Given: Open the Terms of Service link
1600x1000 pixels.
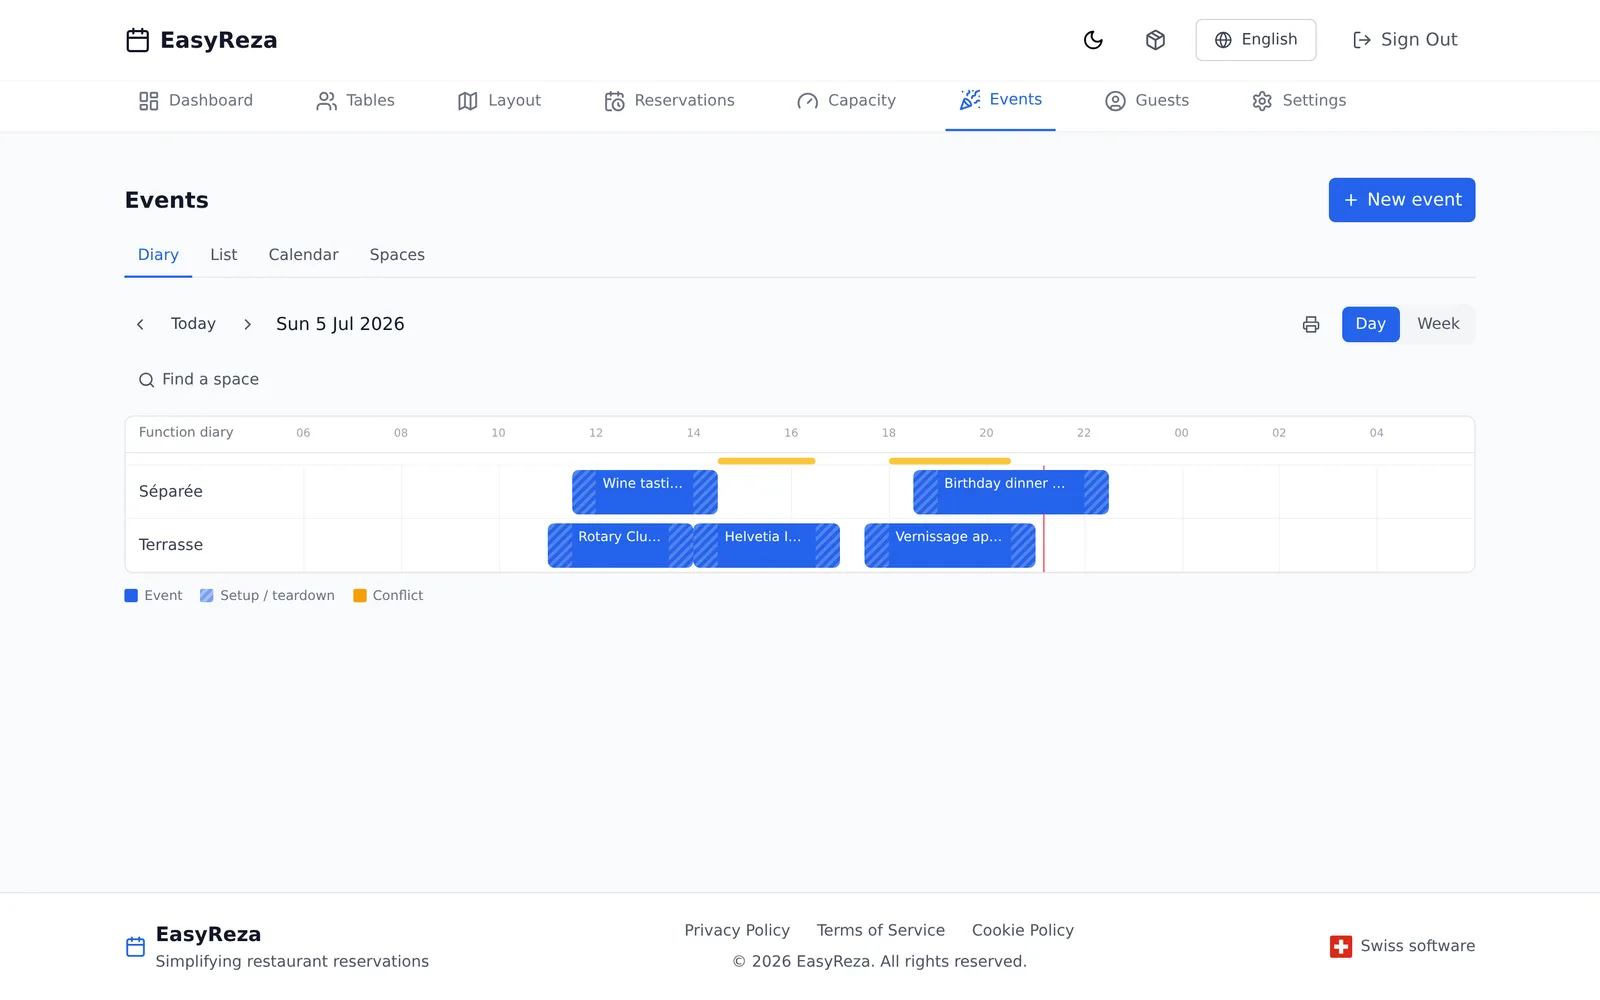Looking at the screenshot, I should [x=881, y=930].
